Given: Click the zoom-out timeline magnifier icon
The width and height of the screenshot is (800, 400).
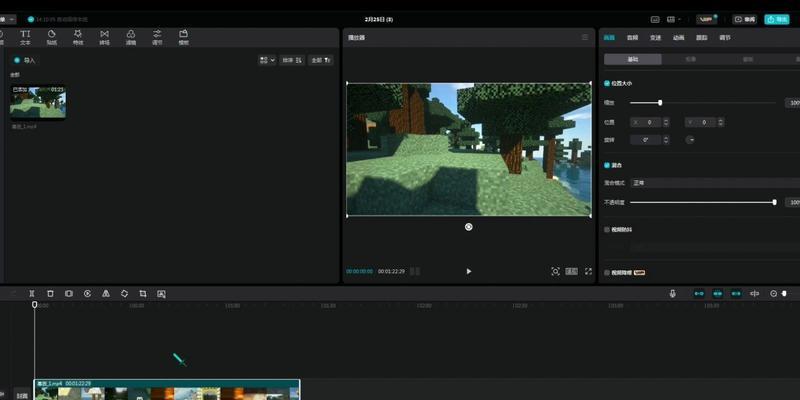Looking at the screenshot, I should pyautogui.click(x=773, y=293).
